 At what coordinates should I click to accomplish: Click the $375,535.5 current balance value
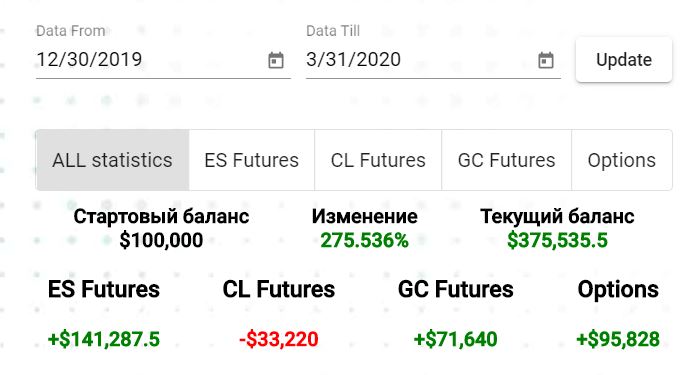(557, 240)
